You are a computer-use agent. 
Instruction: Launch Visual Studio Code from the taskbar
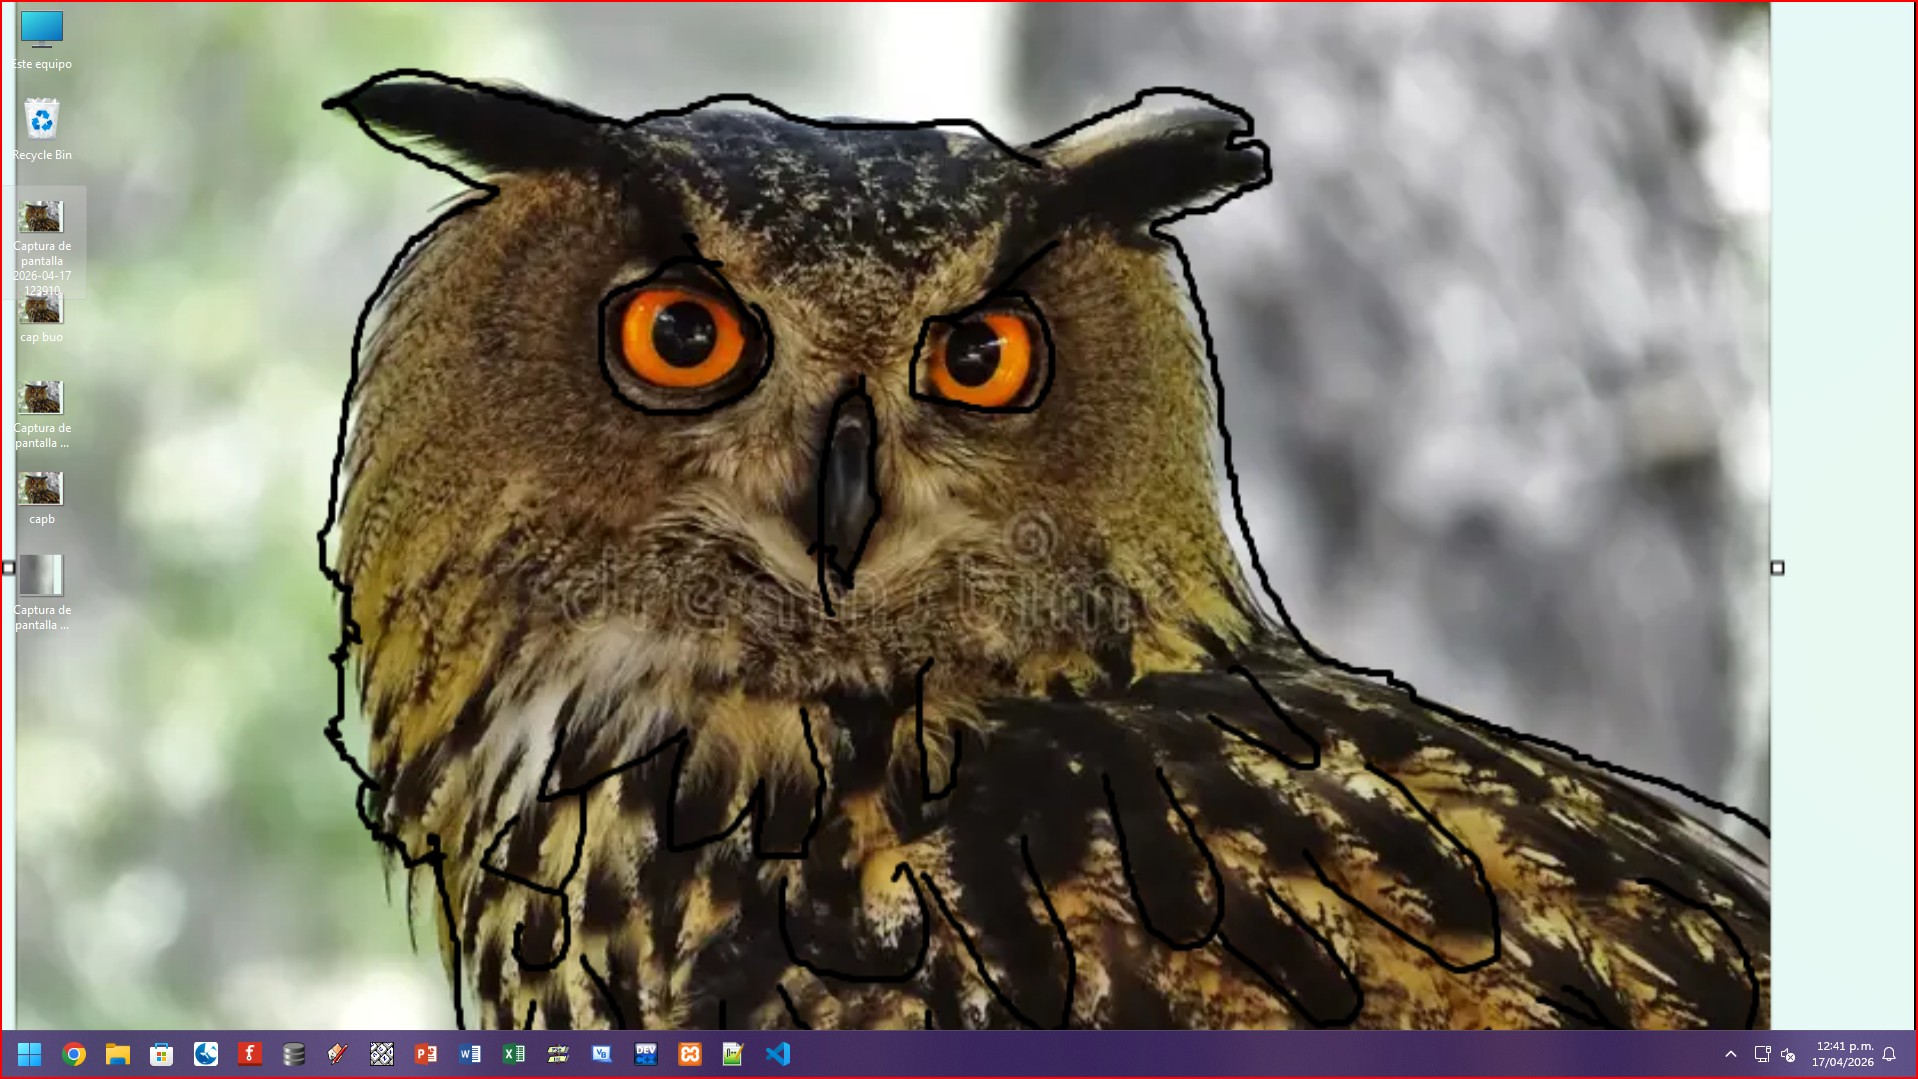(778, 1054)
